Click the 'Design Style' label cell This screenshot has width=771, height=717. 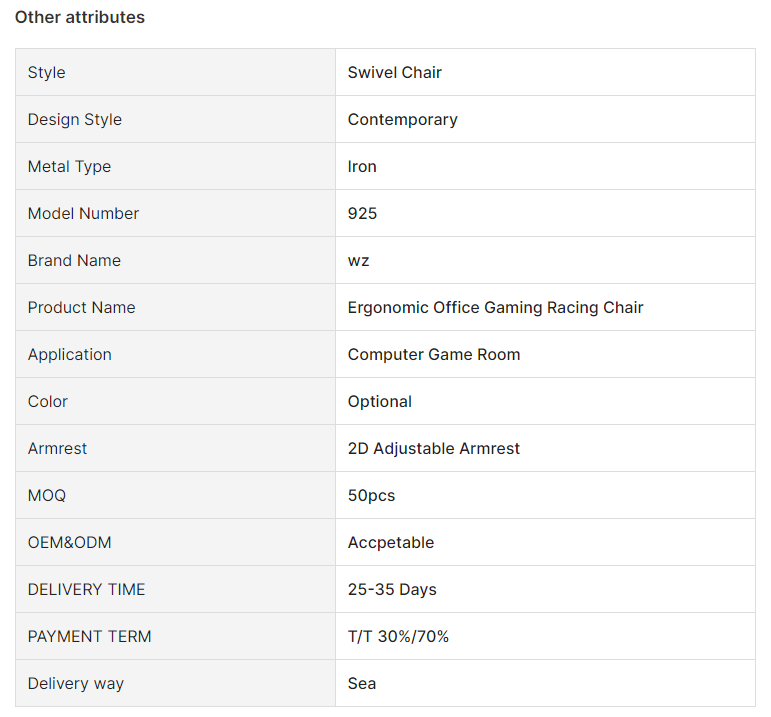[x=75, y=119]
